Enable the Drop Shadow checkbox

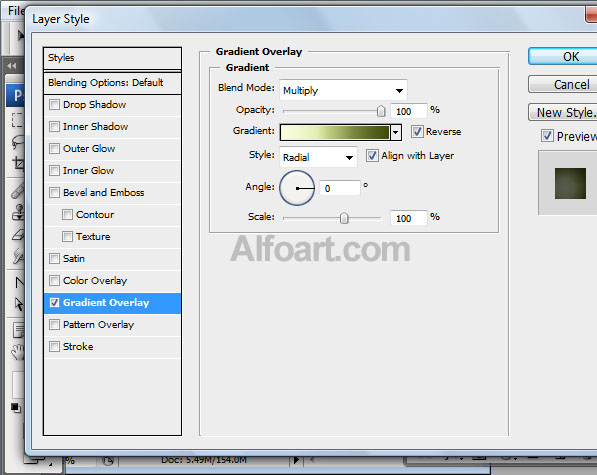click(x=54, y=104)
